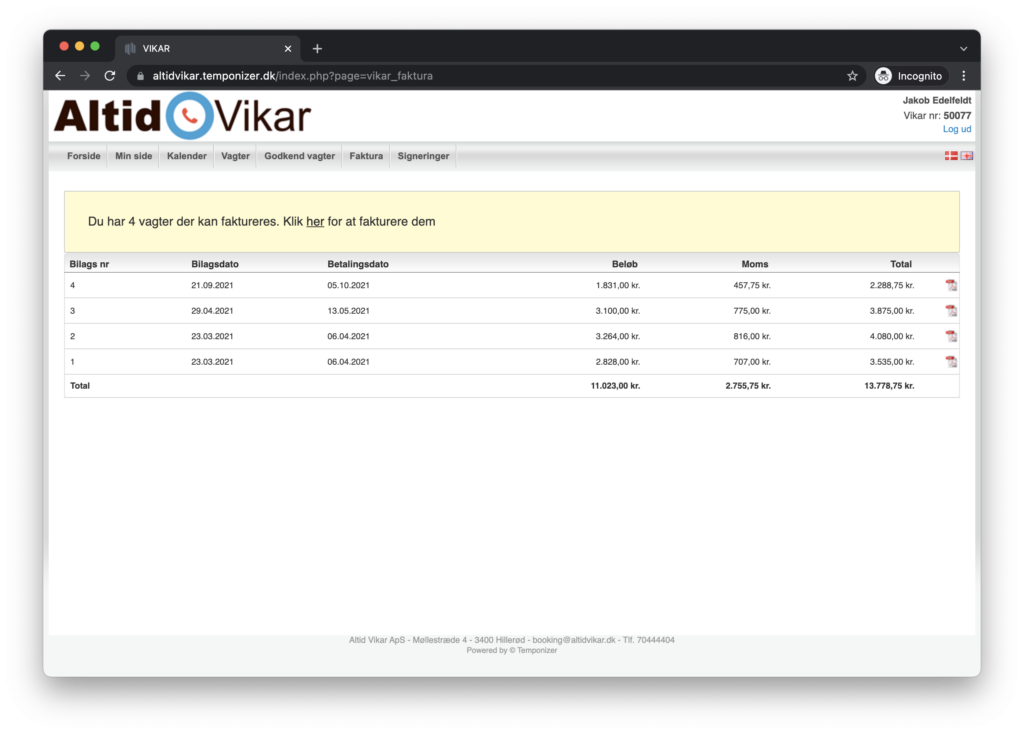
Task: Click the Incognito profile button
Action: click(910, 76)
